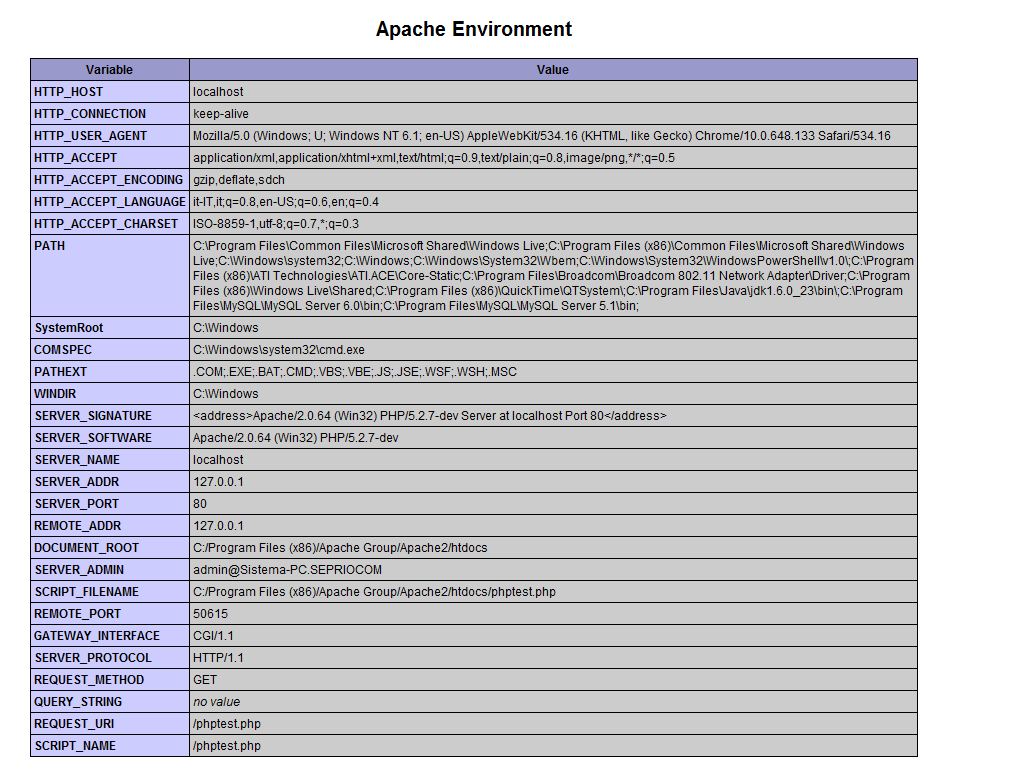This screenshot has height=780, width=1029.
Task: Click the Apache Environment heading
Action: click(474, 29)
